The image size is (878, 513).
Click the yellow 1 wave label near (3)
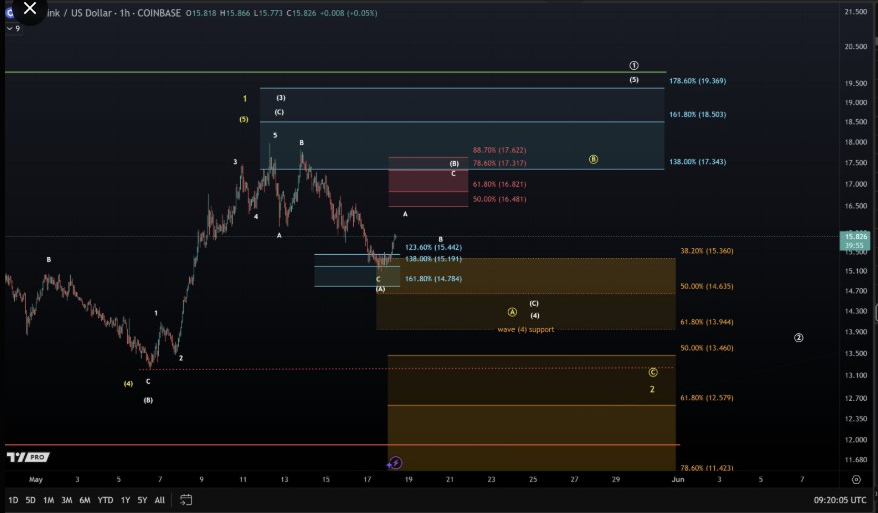pyautogui.click(x=244, y=99)
